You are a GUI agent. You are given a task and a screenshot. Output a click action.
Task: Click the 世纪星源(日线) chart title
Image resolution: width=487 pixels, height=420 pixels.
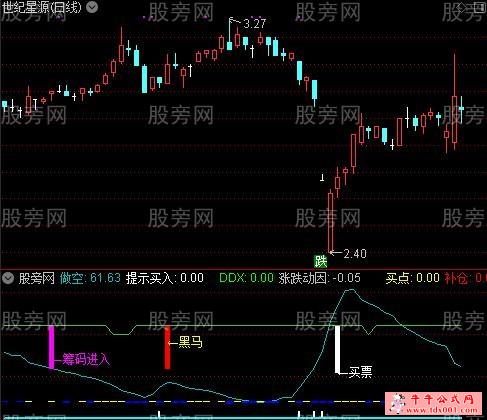point(42,7)
